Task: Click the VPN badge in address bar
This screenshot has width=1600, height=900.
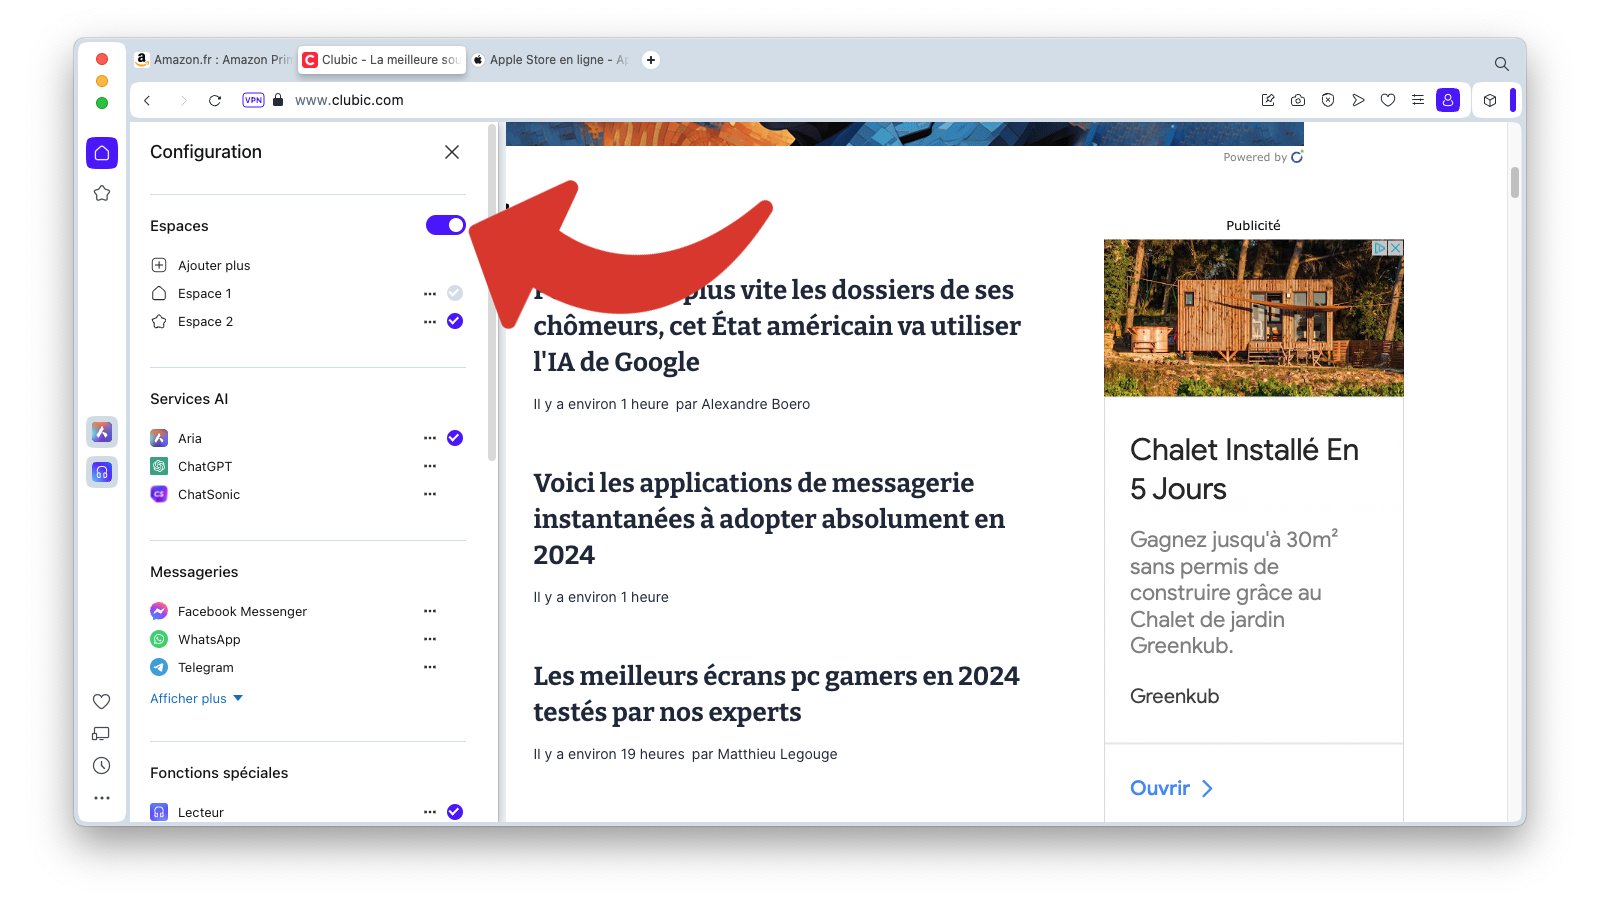Action: (254, 100)
